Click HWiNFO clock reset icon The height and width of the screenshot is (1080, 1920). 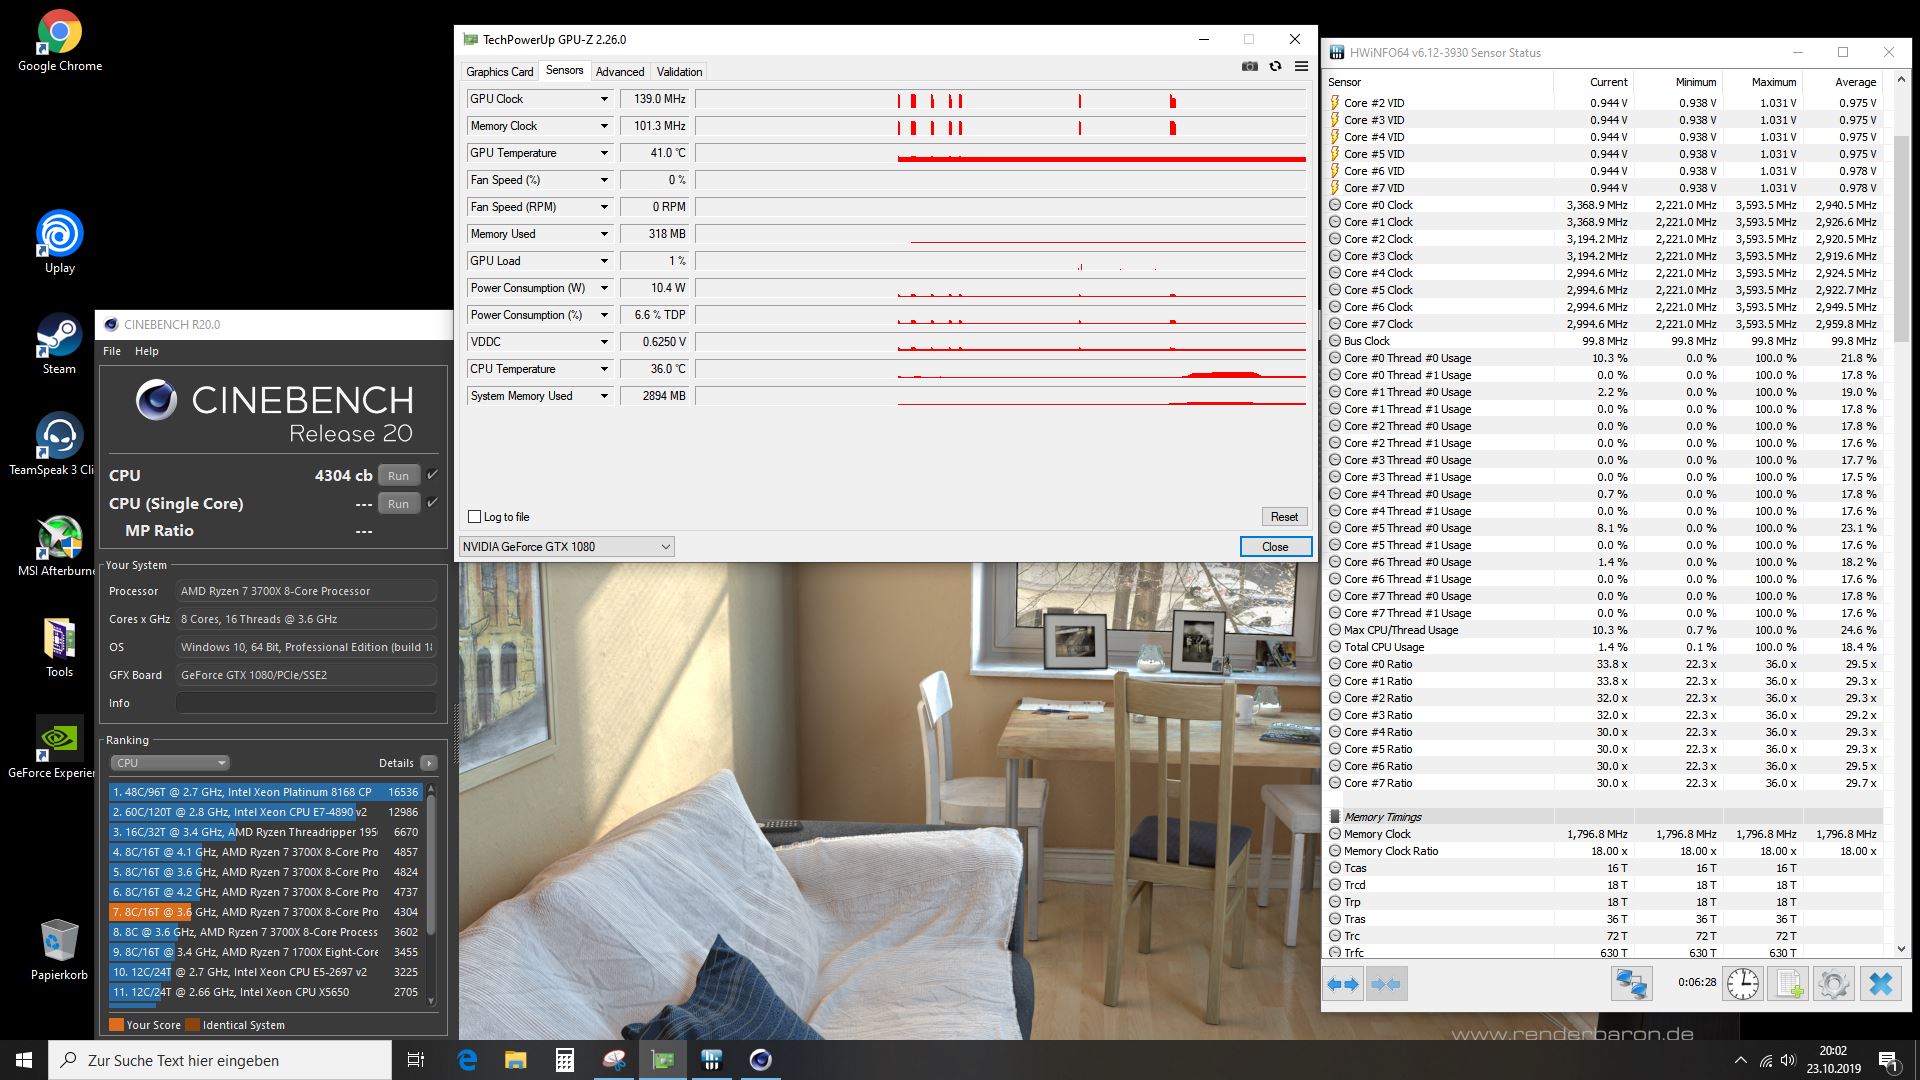pyautogui.click(x=1742, y=985)
